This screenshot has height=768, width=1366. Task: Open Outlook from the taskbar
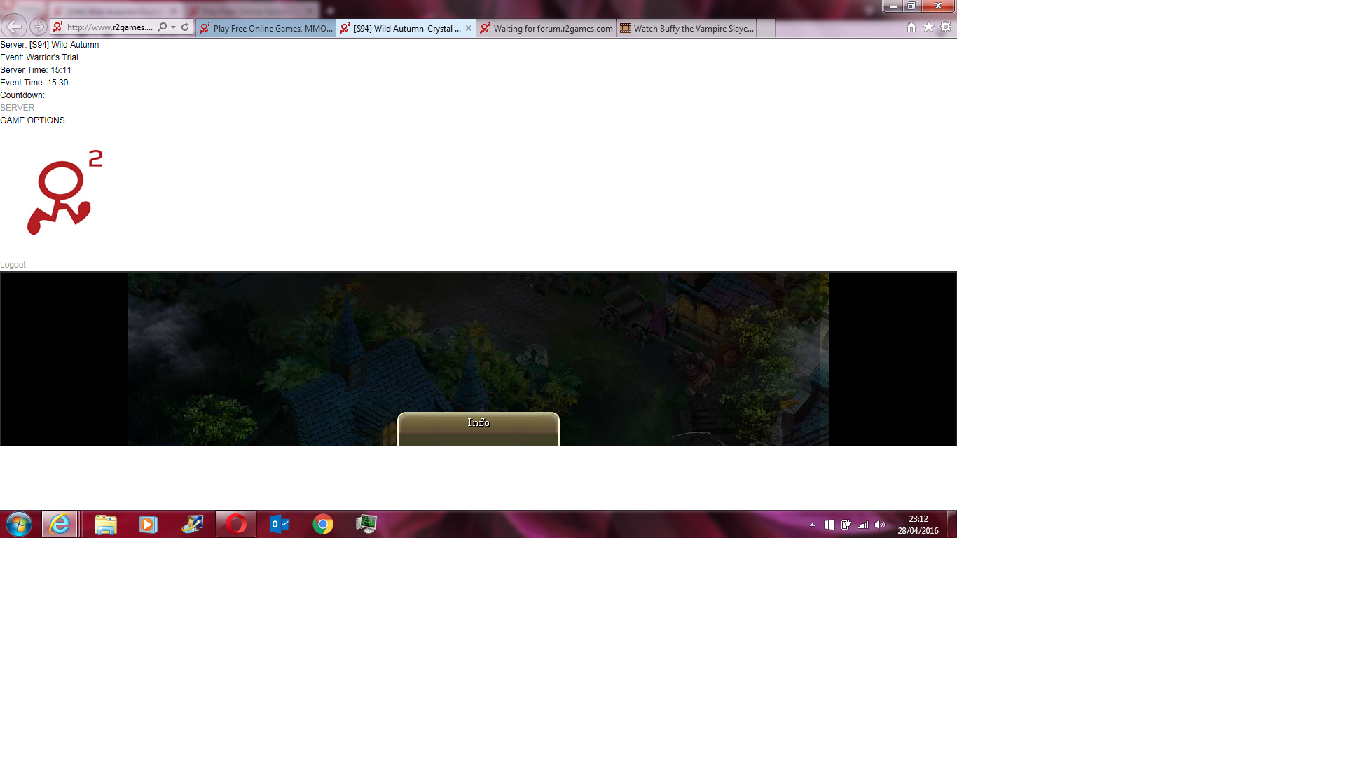click(x=279, y=524)
